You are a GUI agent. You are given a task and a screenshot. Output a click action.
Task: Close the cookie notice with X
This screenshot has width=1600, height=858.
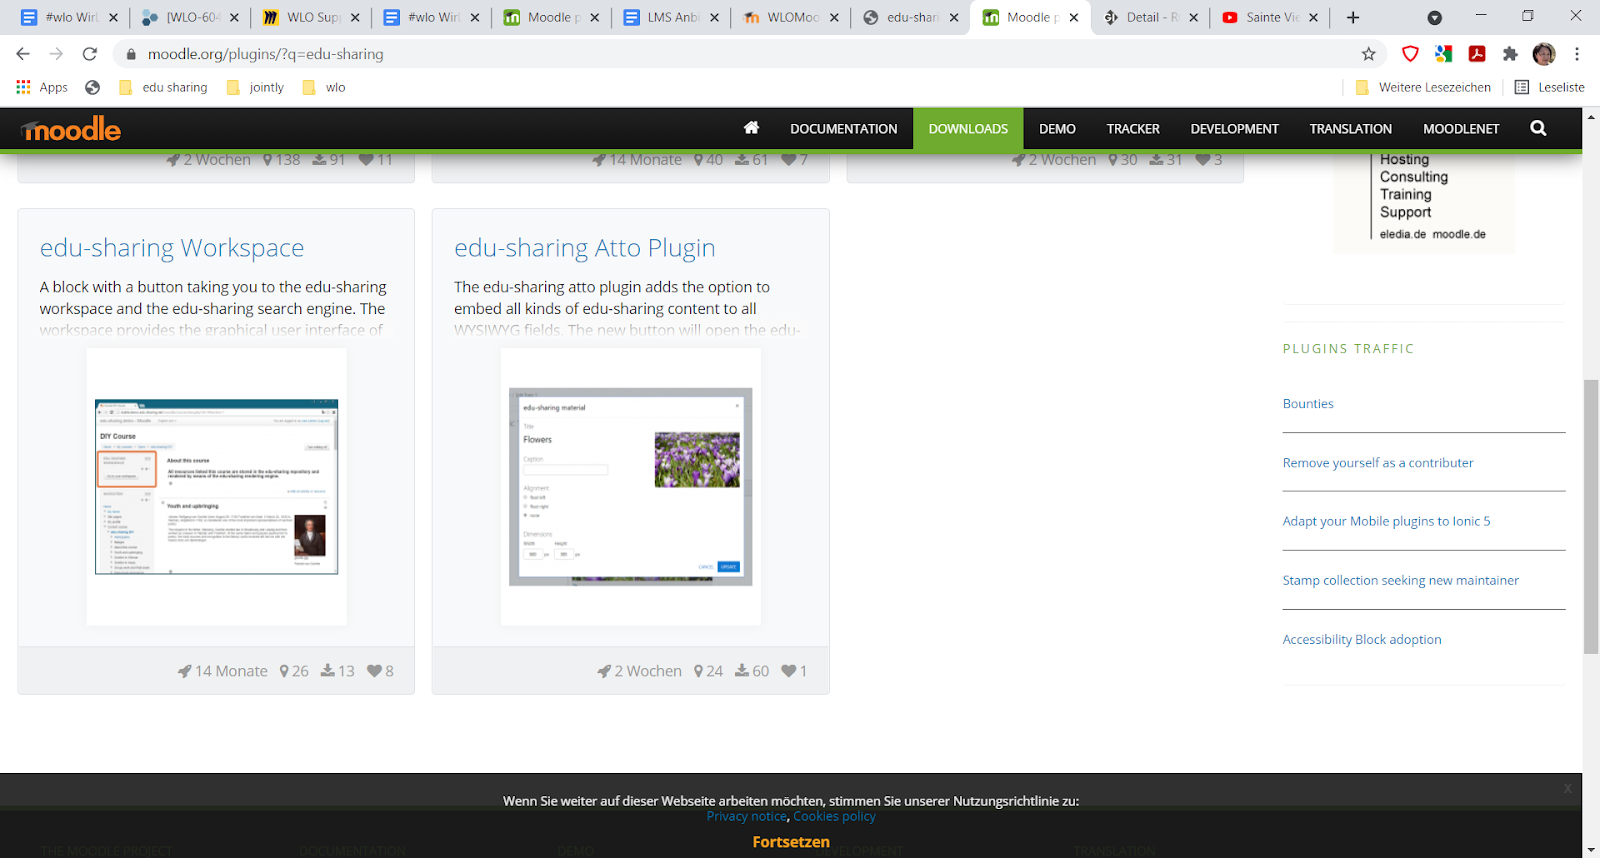[x=1567, y=789]
